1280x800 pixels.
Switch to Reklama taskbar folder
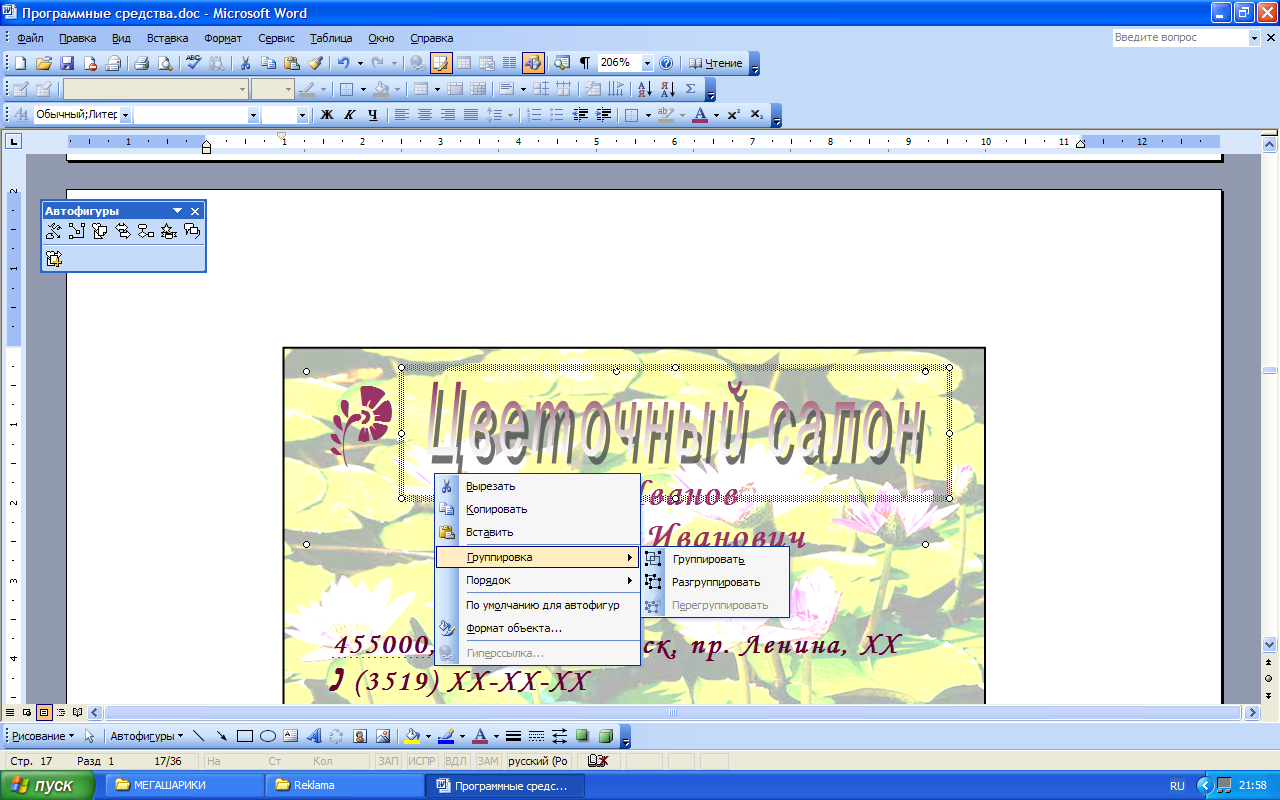(345, 785)
